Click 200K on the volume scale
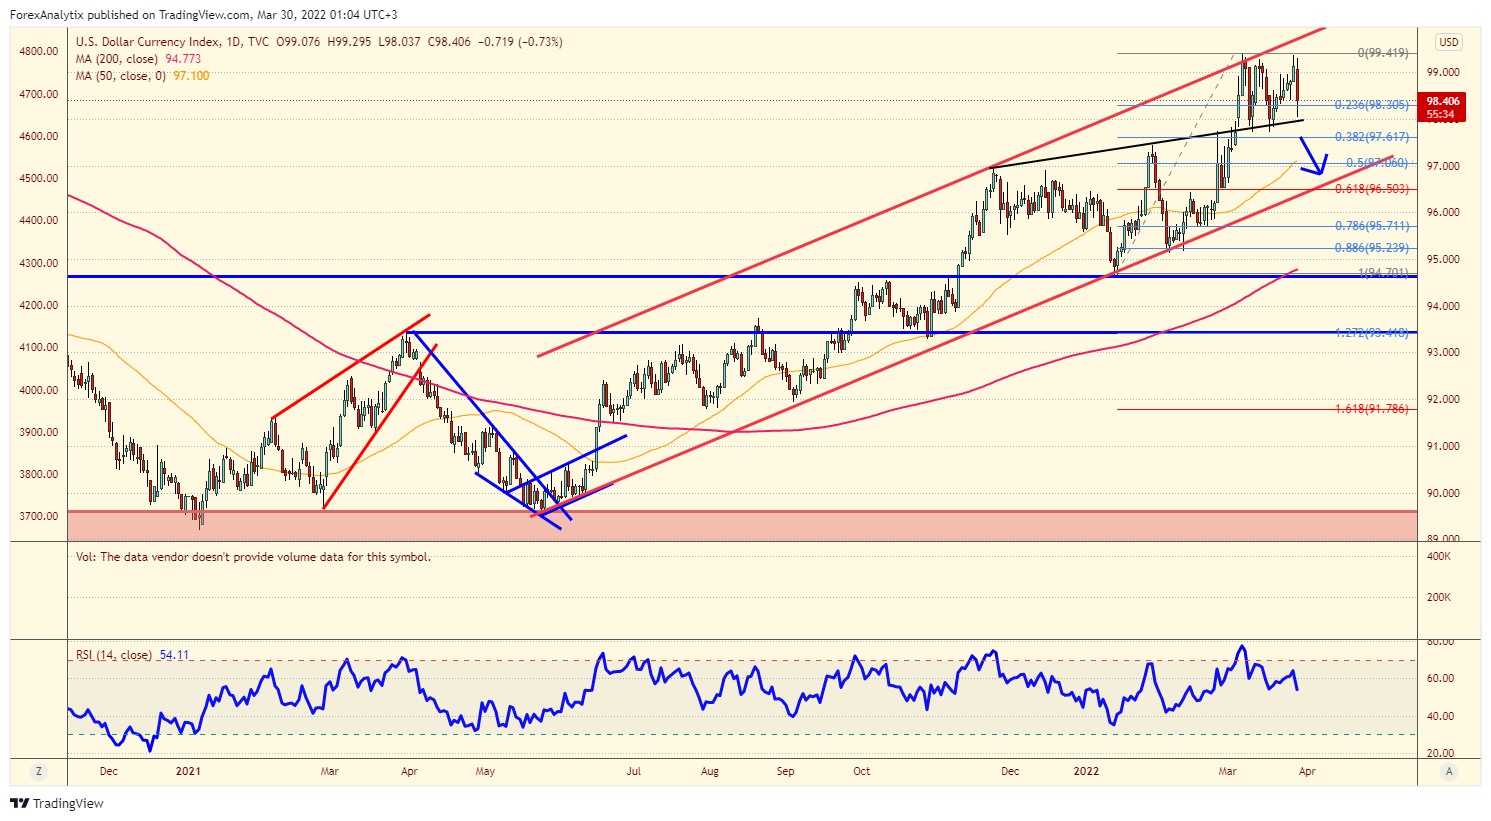 coord(1439,597)
